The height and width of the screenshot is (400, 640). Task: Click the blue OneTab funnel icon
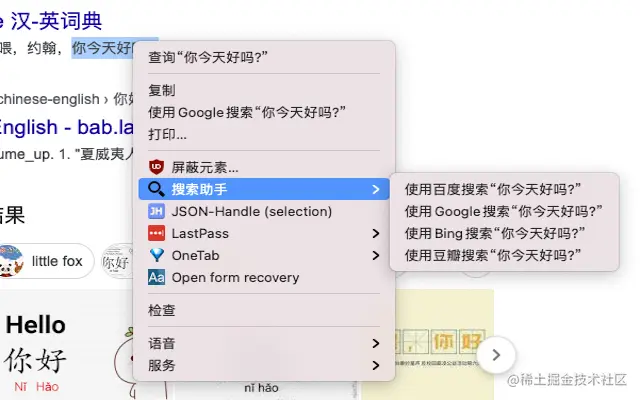[156, 255]
